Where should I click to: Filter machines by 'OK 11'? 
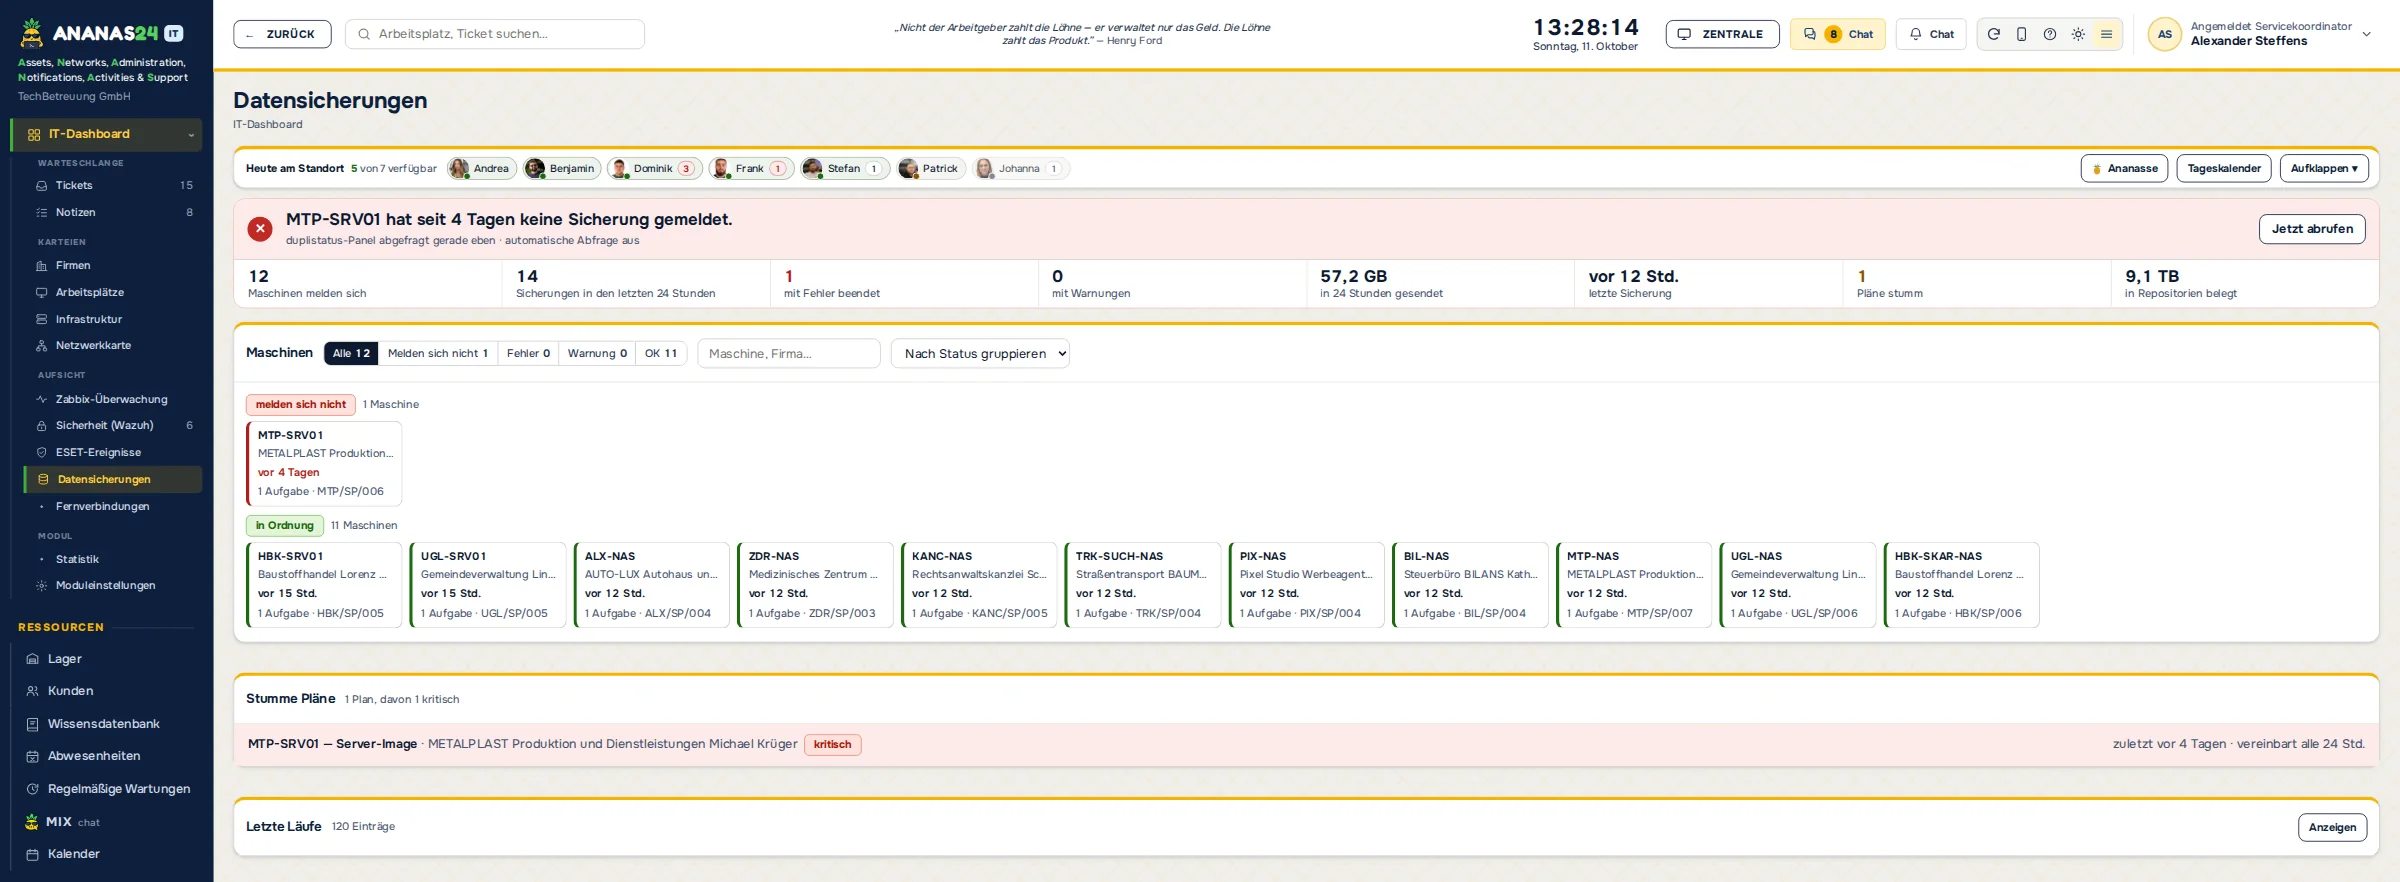(661, 354)
